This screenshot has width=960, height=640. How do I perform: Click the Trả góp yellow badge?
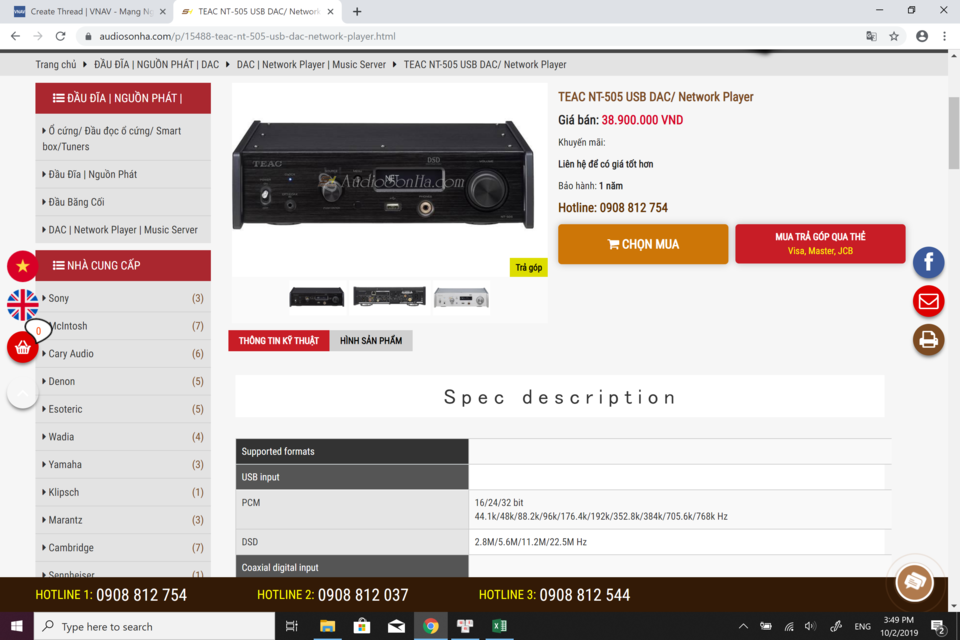(x=528, y=267)
